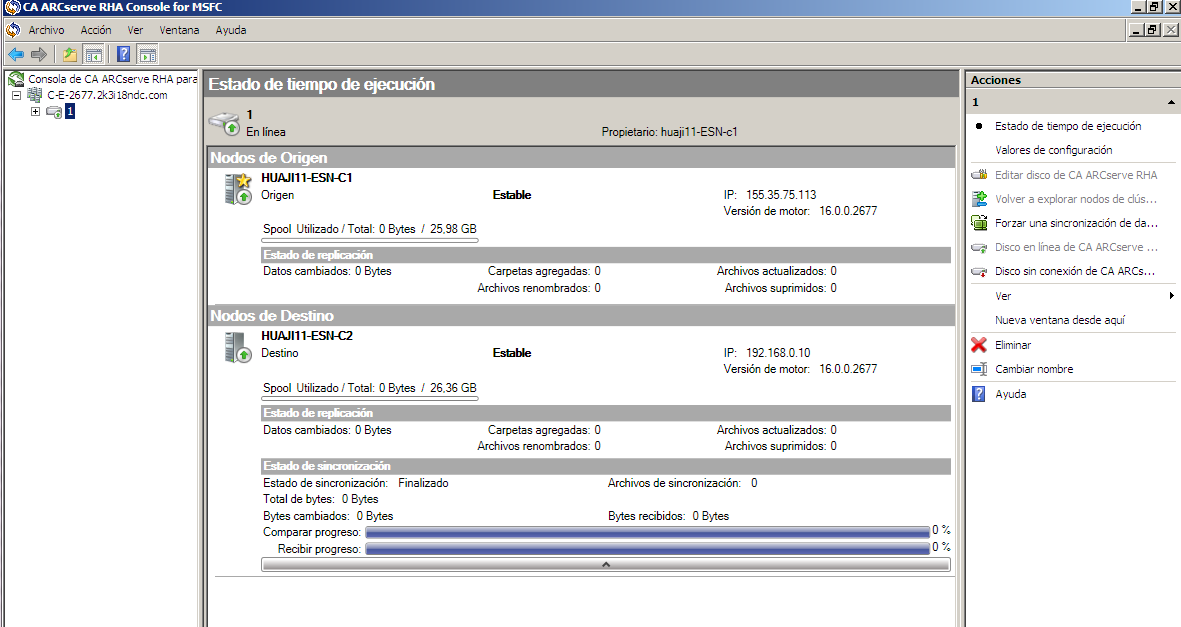This screenshot has height=627, width=1181.
Task: Click Forzar una sincronización de datos icon
Action: point(979,223)
